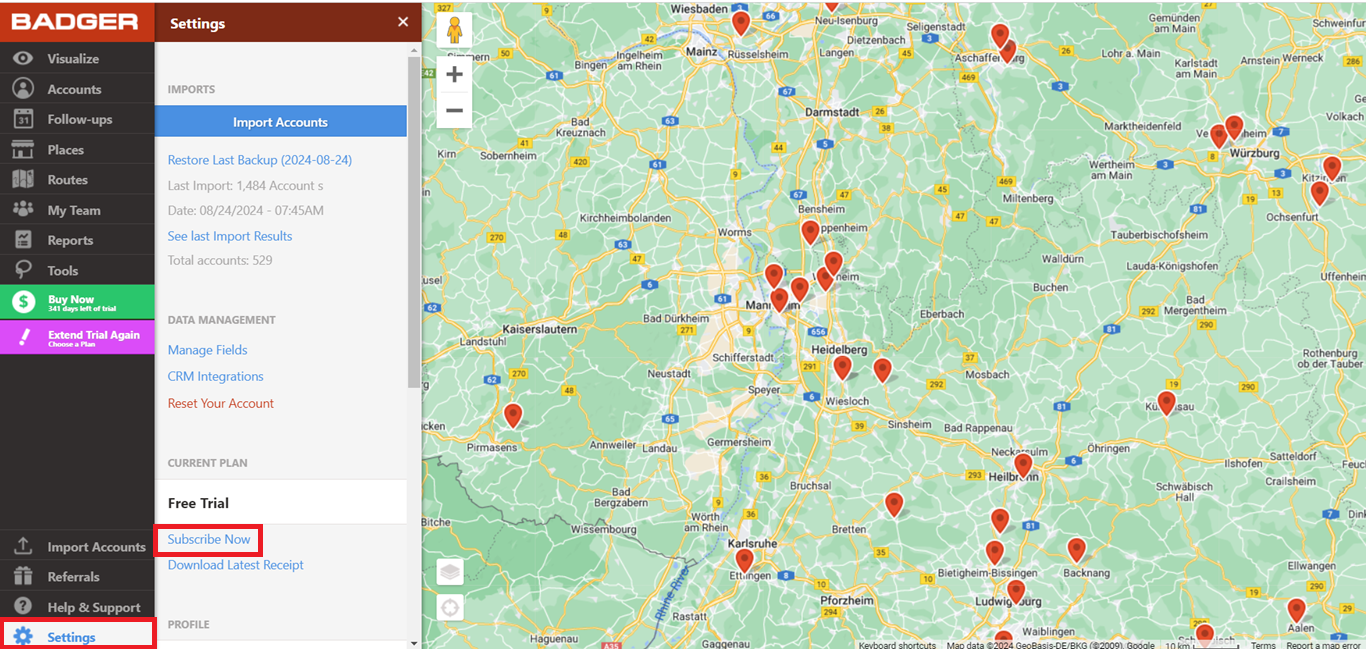The width and height of the screenshot is (1366, 649).
Task: Click the map pin at Karlsruhe
Action: tap(744, 560)
